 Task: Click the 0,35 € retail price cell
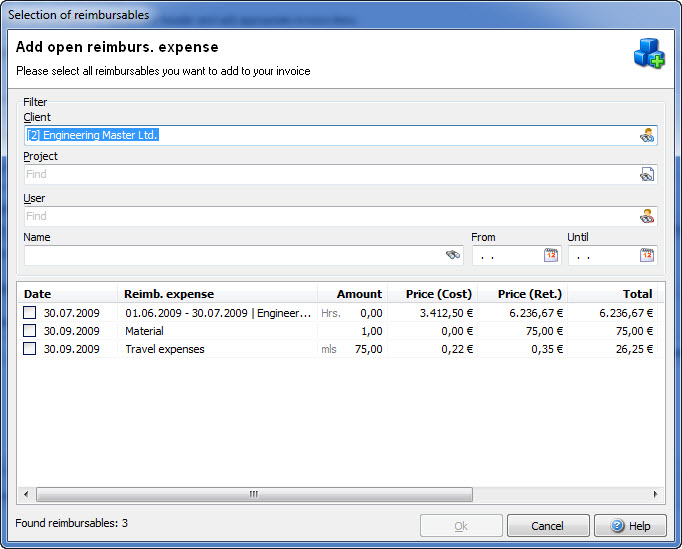547,349
